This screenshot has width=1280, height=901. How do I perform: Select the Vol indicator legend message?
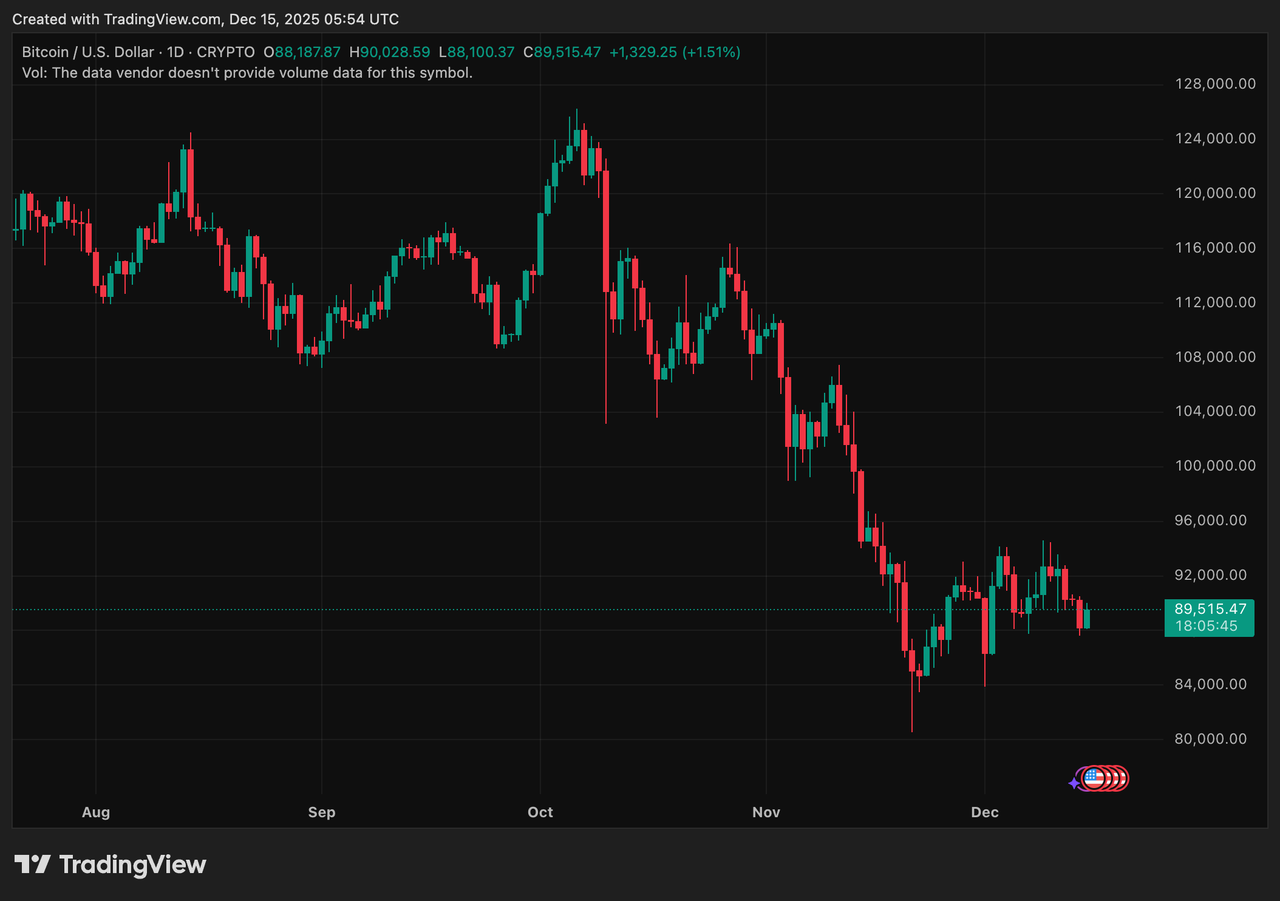pyautogui.click(x=247, y=72)
